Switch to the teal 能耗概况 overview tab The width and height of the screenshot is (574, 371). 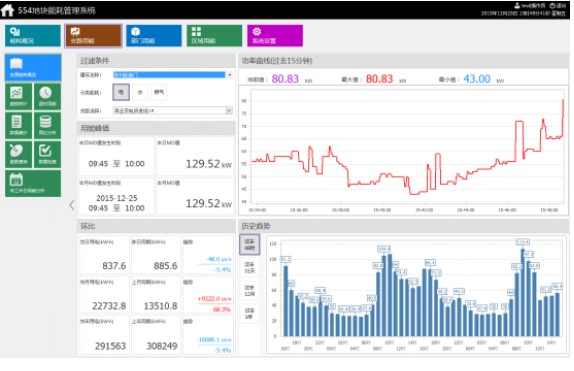tap(33, 36)
